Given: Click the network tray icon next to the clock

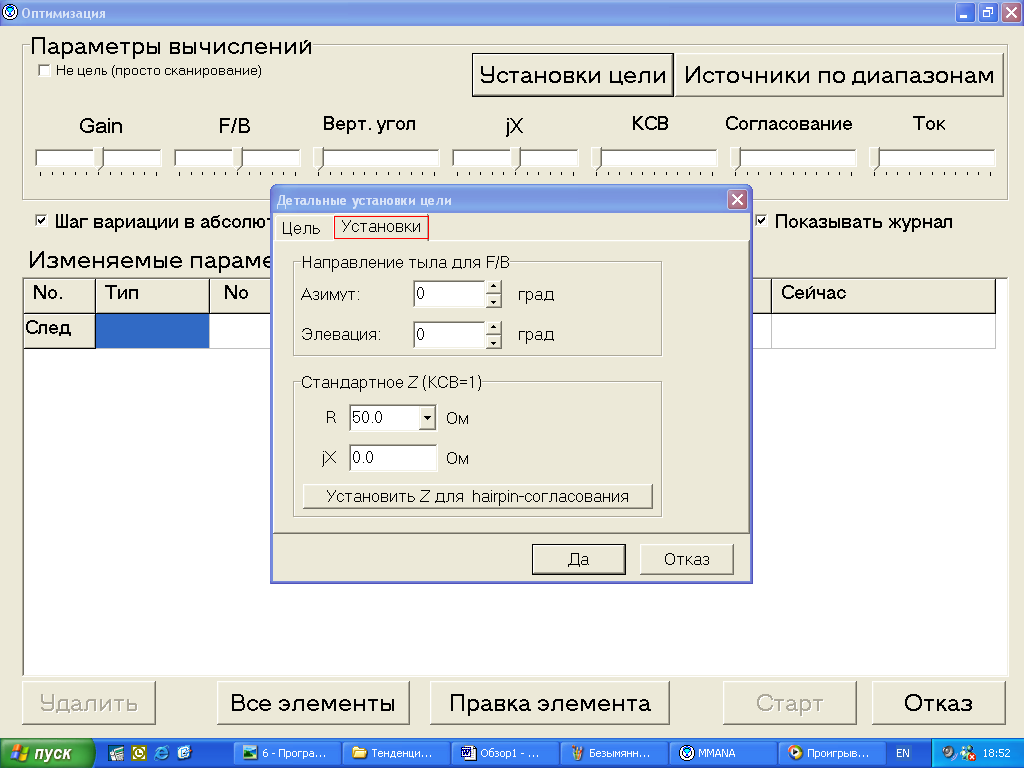Looking at the screenshot, I should 967,753.
